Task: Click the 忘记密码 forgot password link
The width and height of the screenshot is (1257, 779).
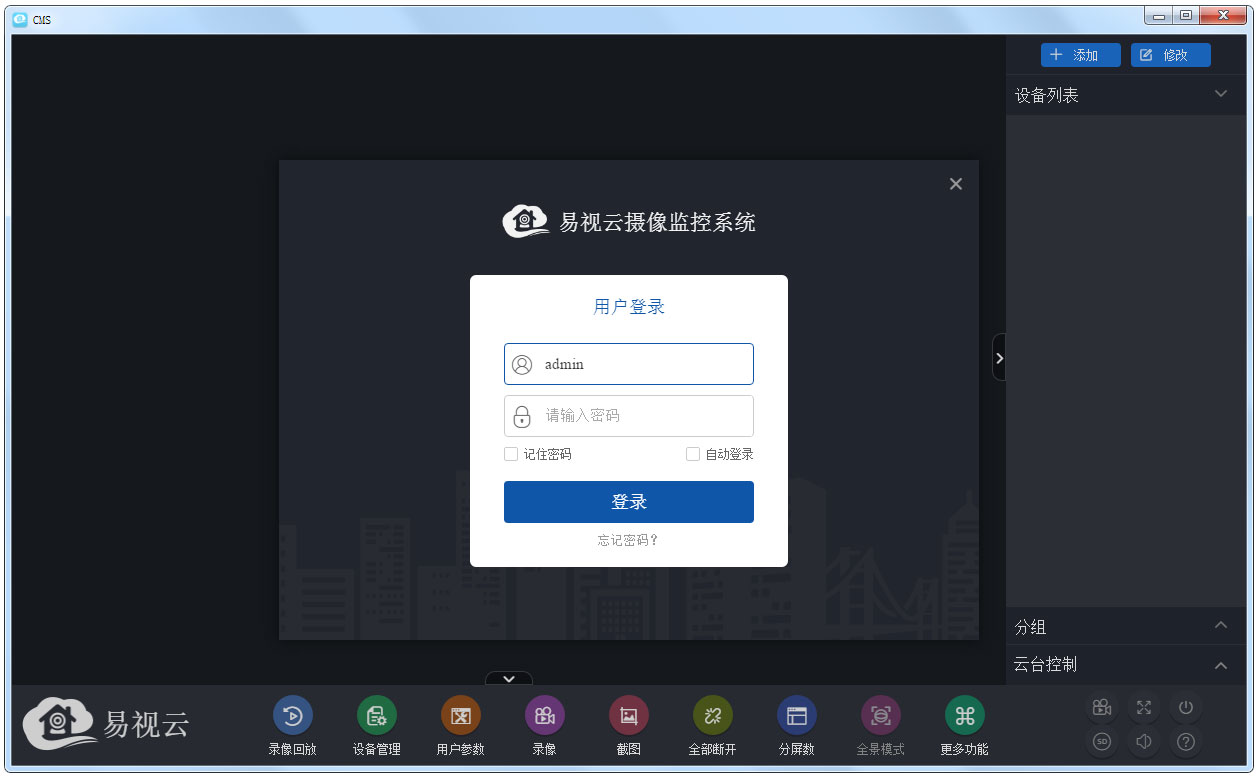Action: tap(628, 540)
